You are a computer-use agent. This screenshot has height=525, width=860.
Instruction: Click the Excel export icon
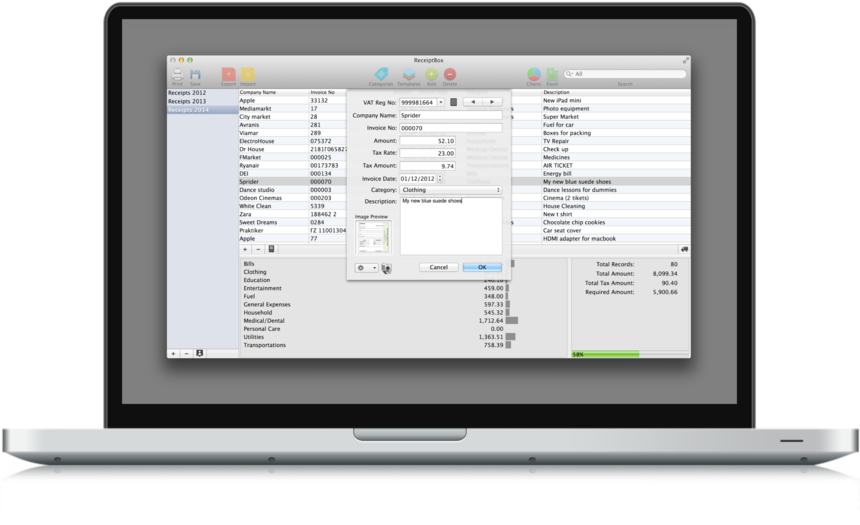click(x=552, y=74)
